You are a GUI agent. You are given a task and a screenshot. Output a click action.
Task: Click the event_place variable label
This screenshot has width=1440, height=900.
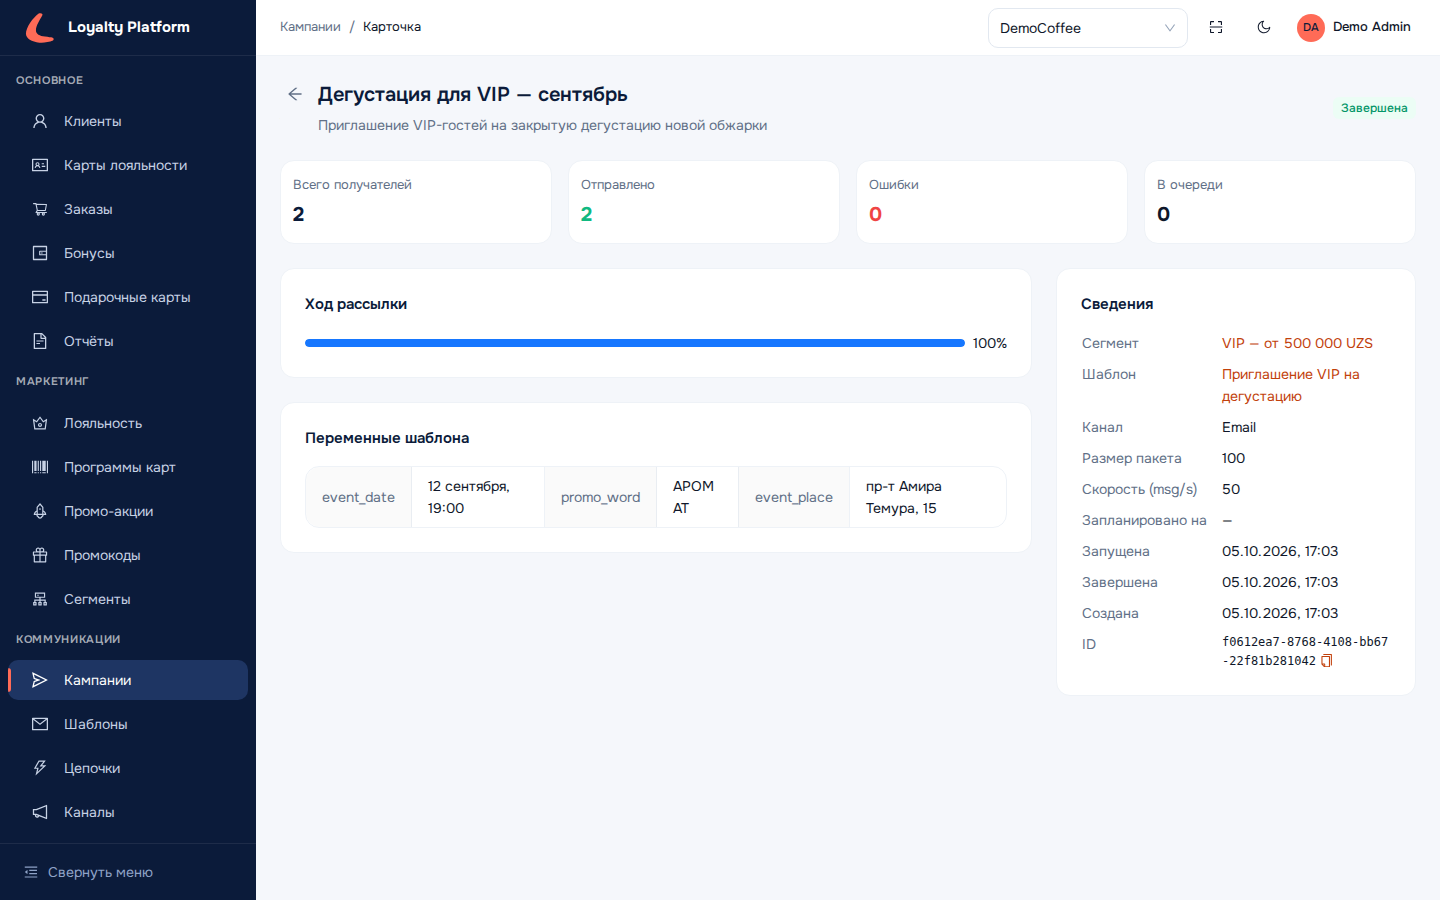click(794, 497)
